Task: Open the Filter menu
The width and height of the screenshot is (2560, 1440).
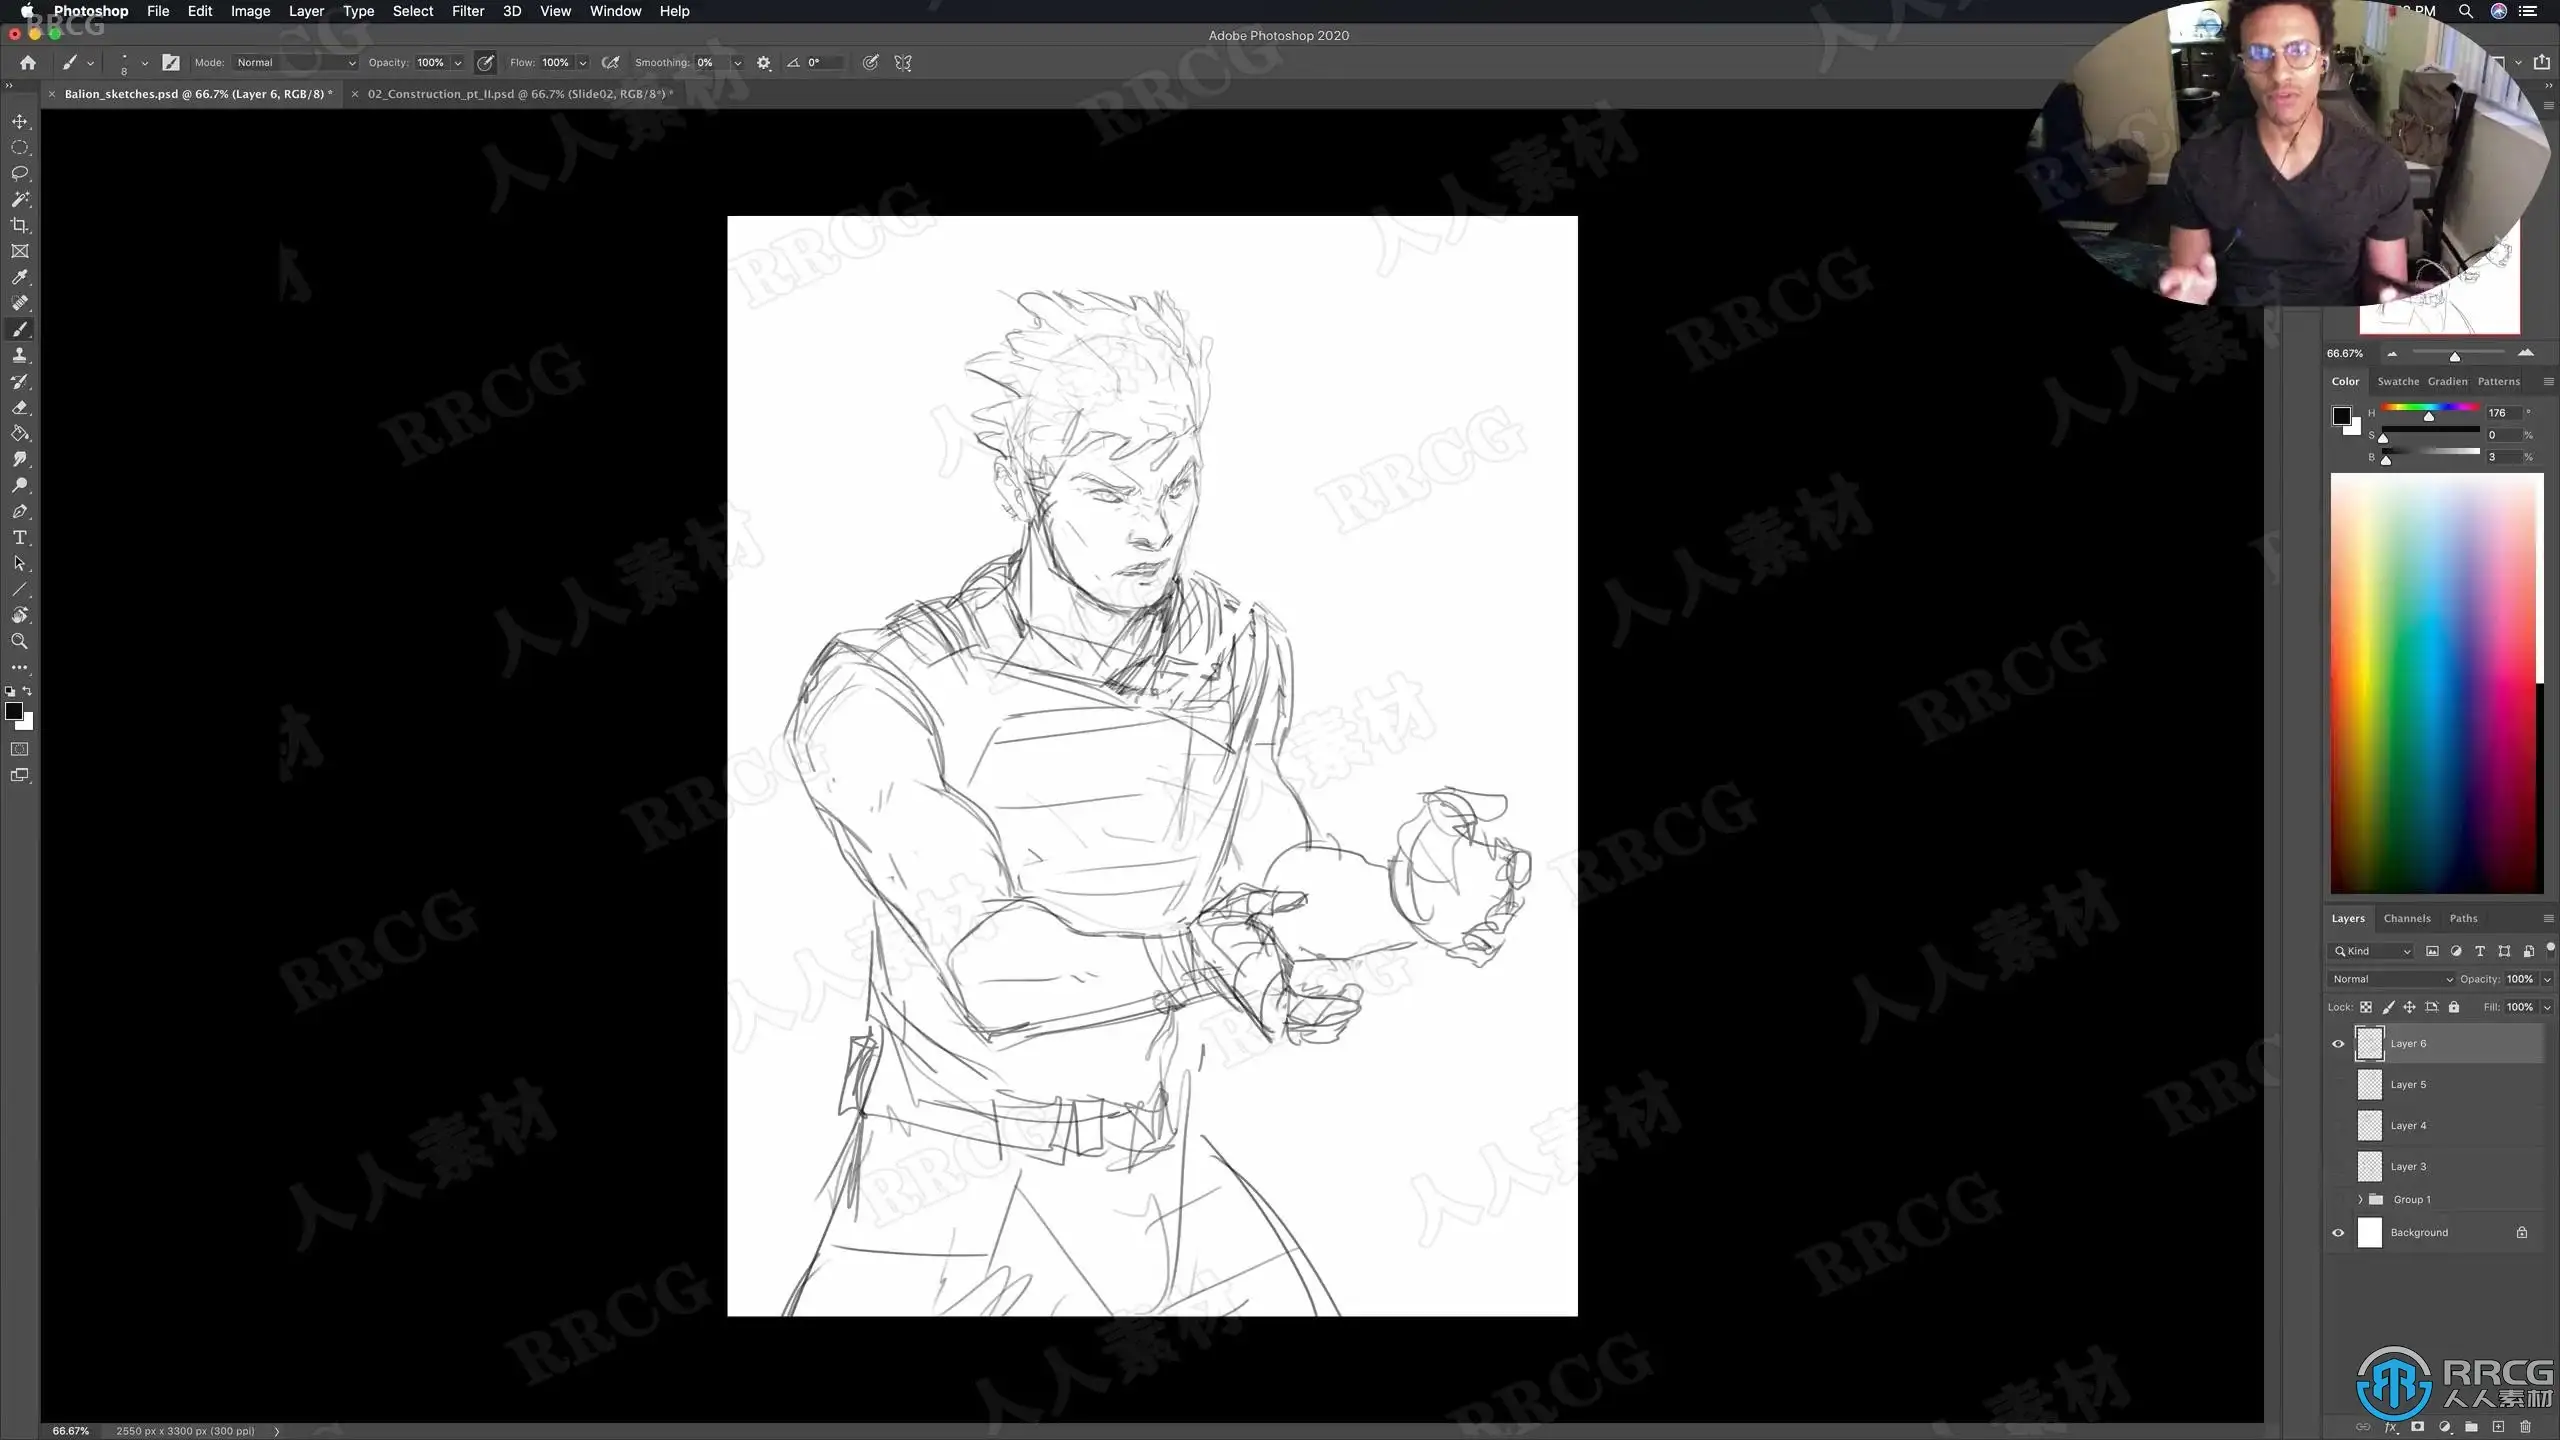Action: pyautogui.click(x=468, y=11)
